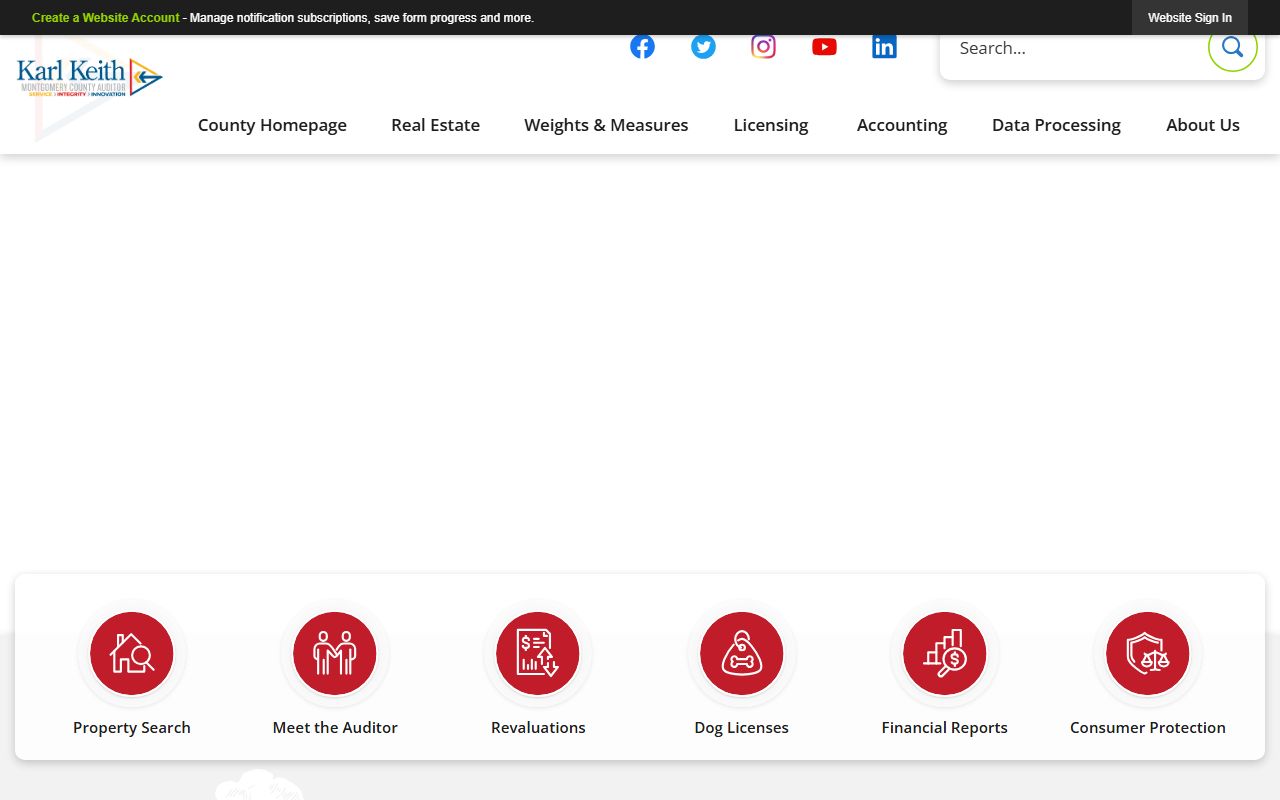Select the Consumer Protection shield icon
1280x800 pixels.
1147,654
